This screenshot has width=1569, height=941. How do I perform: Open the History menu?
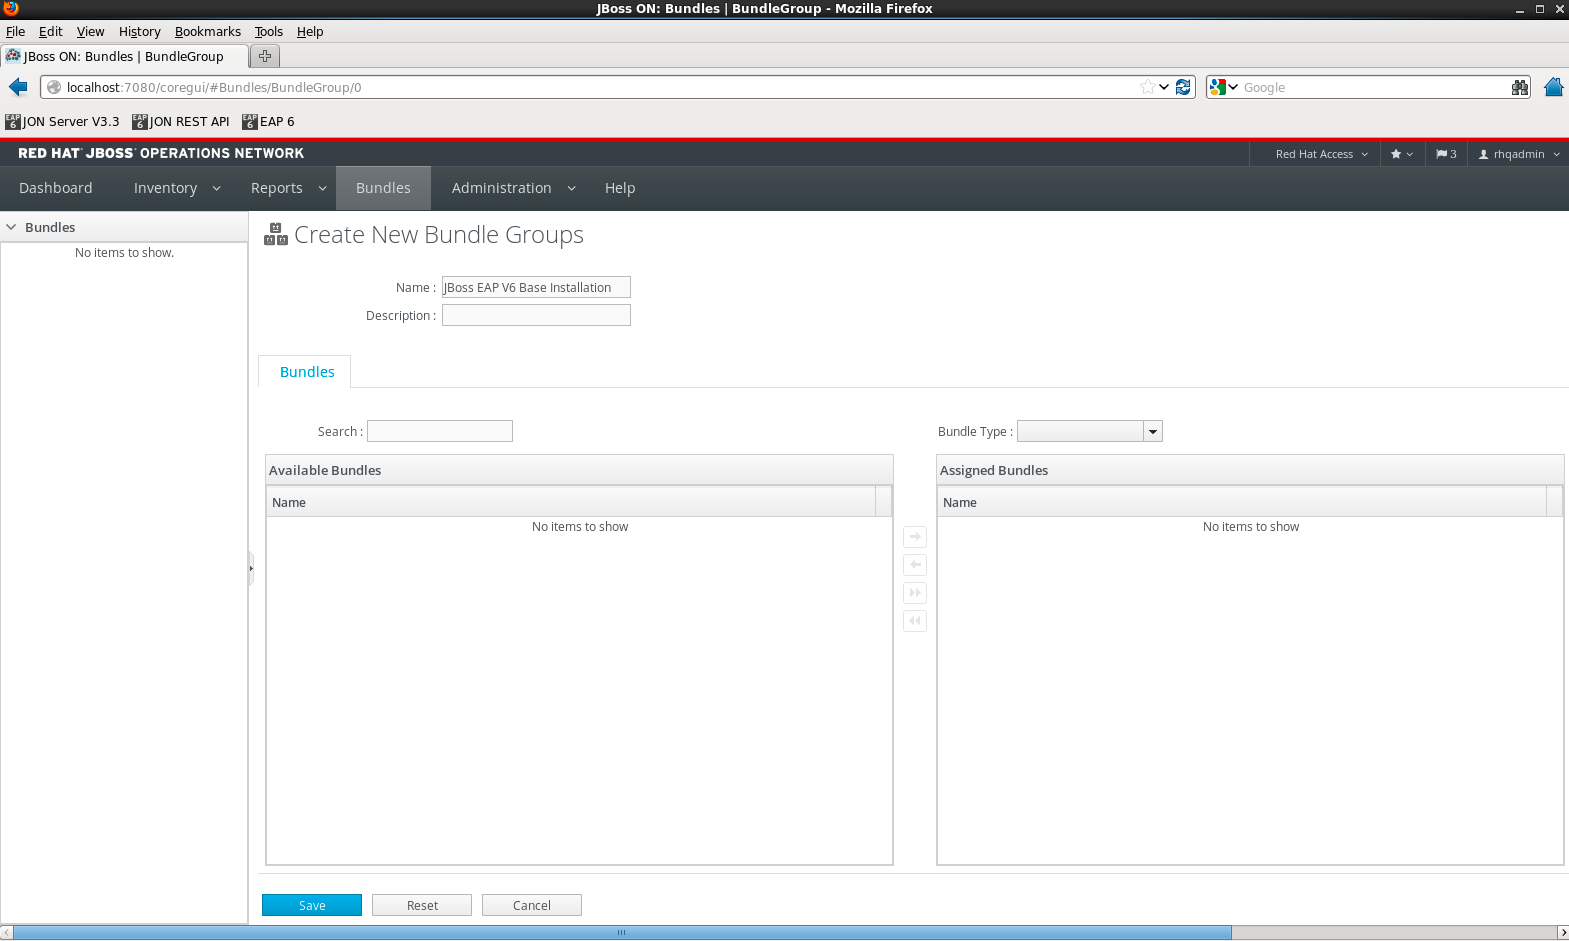click(139, 32)
